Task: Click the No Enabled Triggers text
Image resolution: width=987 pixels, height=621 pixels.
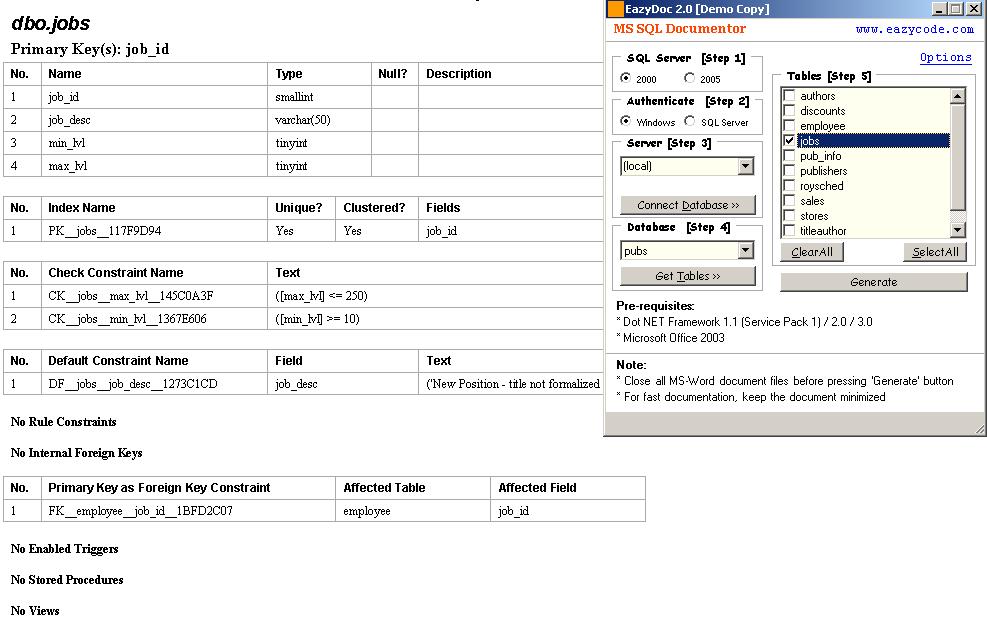Action: pos(64,549)
